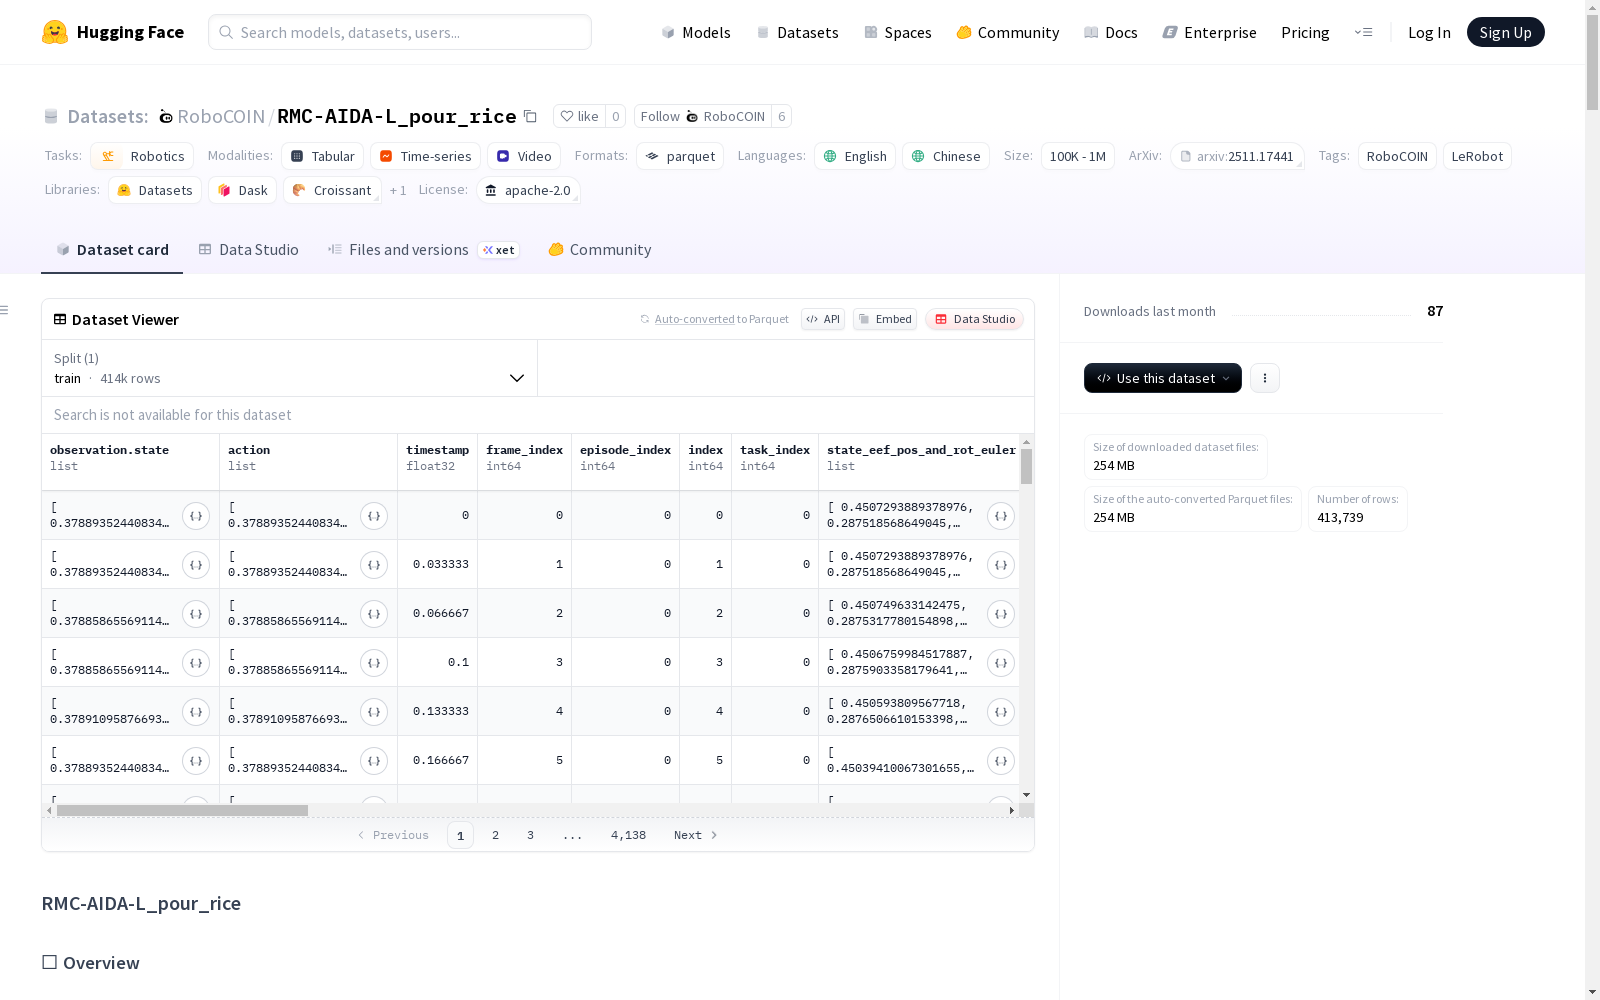Screen dimensions: 1600x1000
Task: Open Spaces in the top navigation
Action: [x=898, y=32]
